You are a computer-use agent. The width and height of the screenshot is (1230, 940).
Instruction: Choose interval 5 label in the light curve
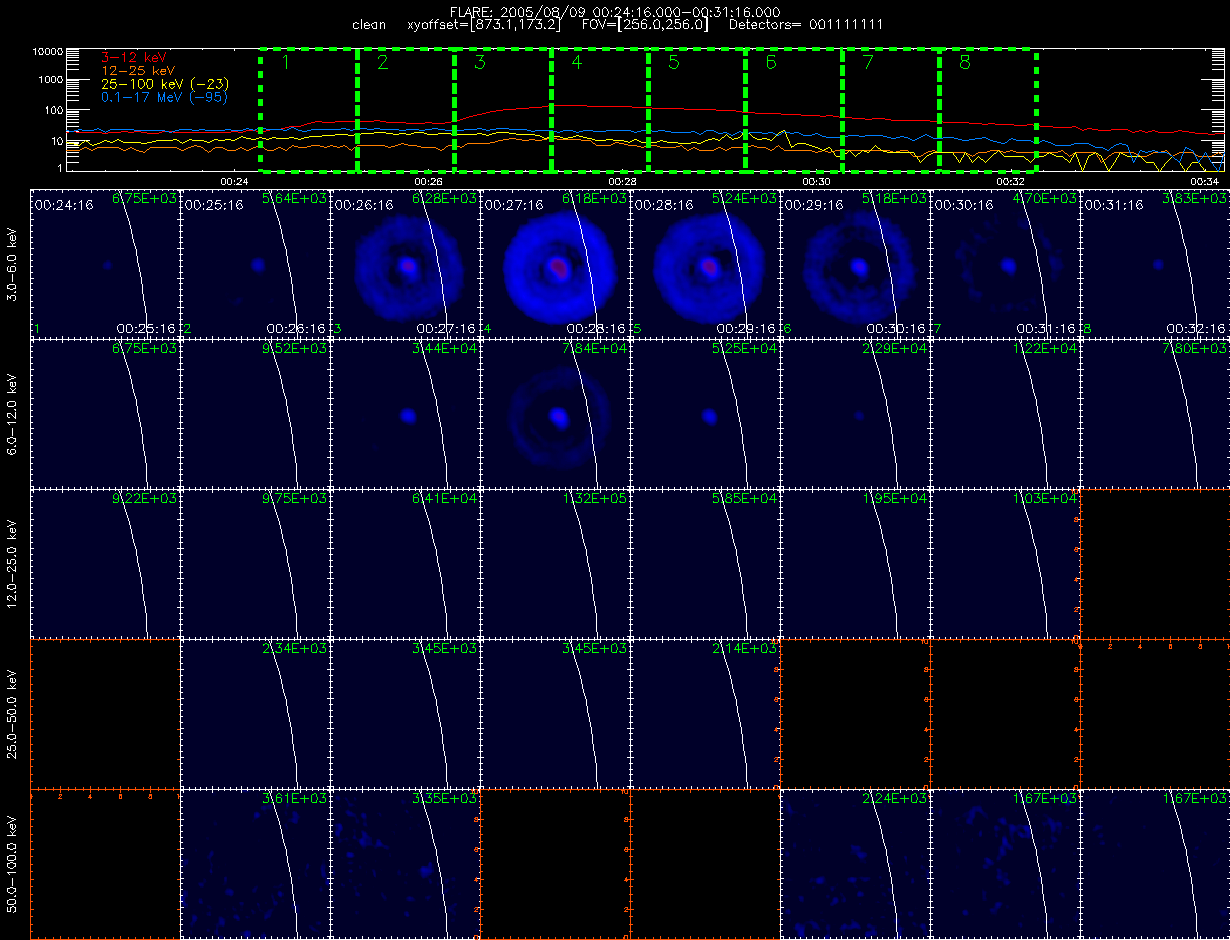pos(673,63)
